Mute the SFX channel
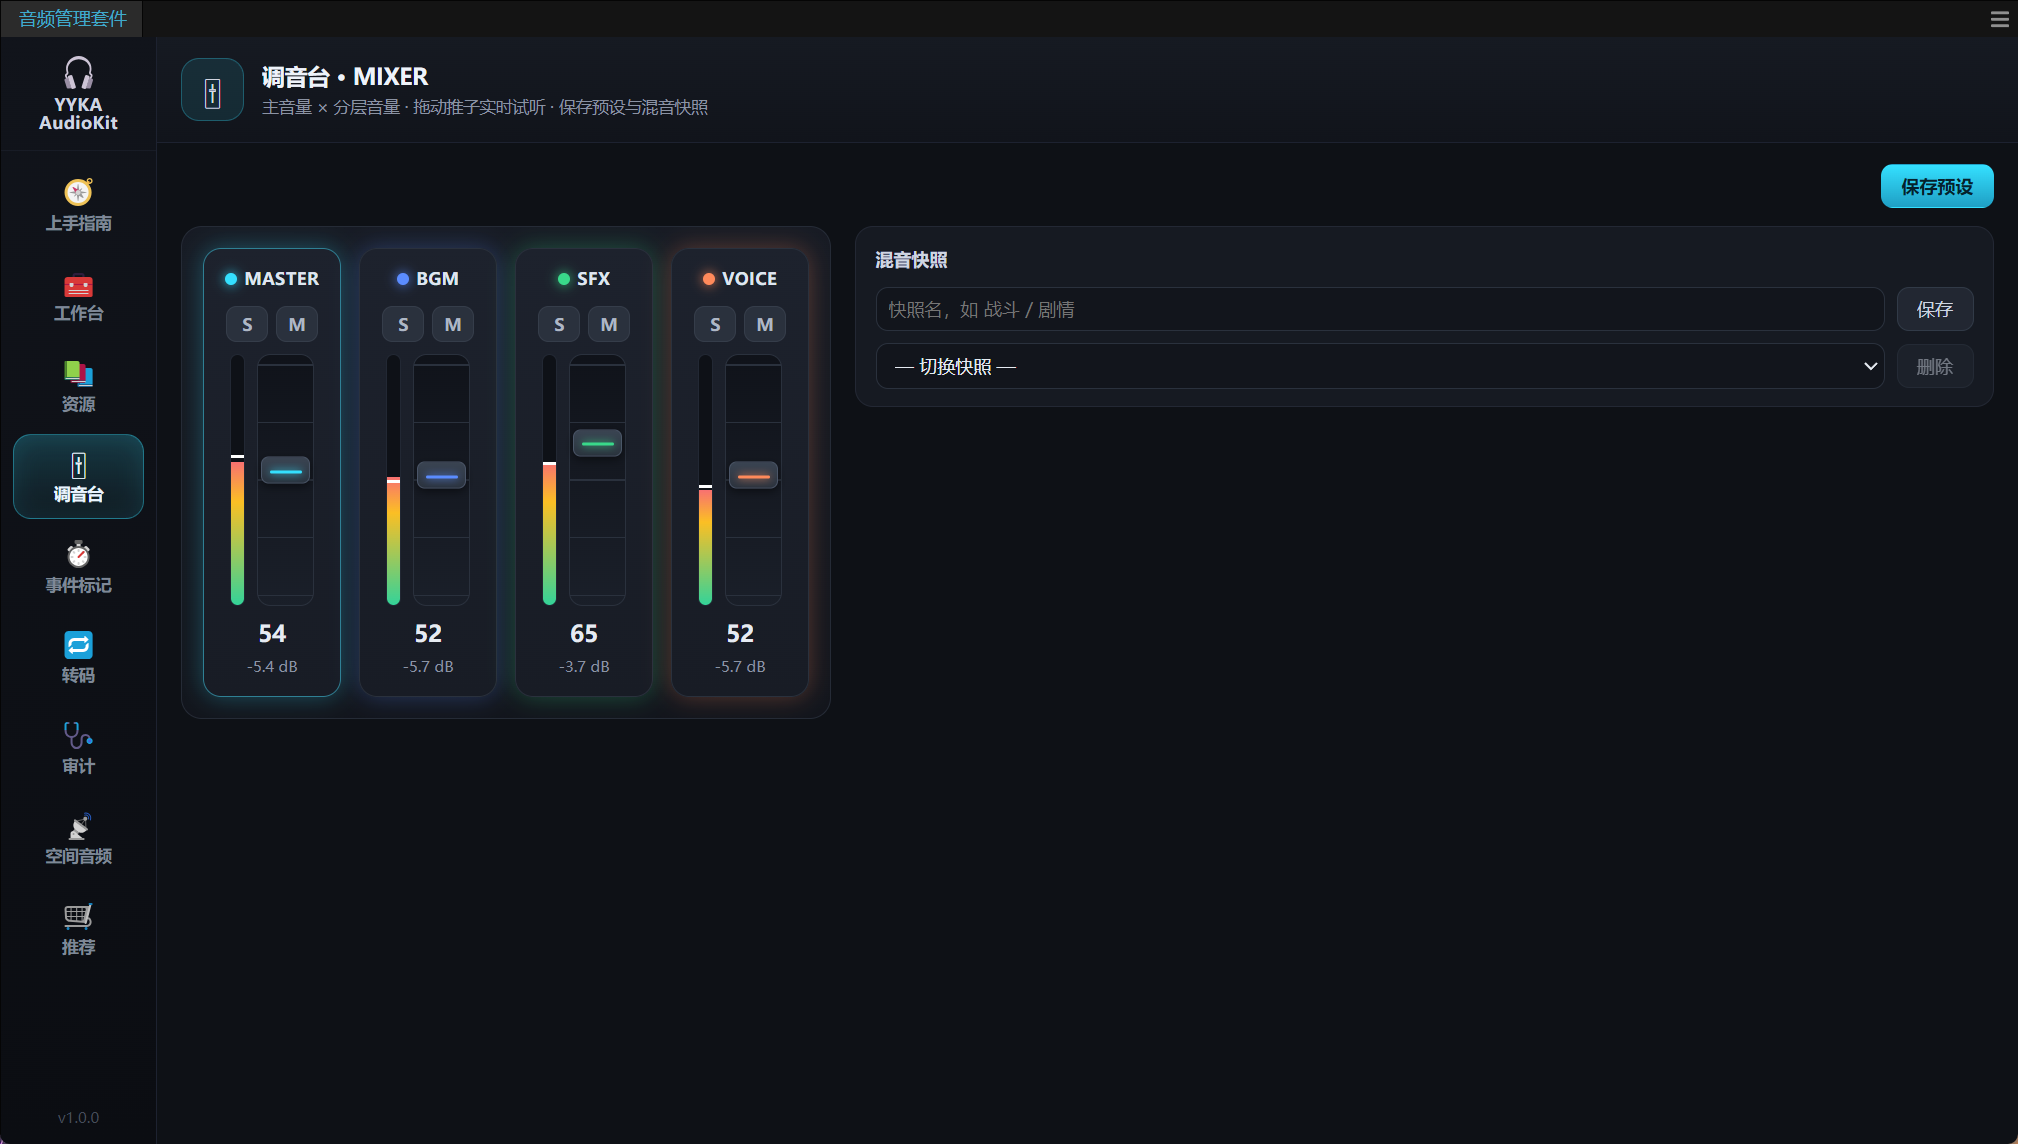Screen dimensions: 2018x1144 pyautogui.click(x=609, y=324)
